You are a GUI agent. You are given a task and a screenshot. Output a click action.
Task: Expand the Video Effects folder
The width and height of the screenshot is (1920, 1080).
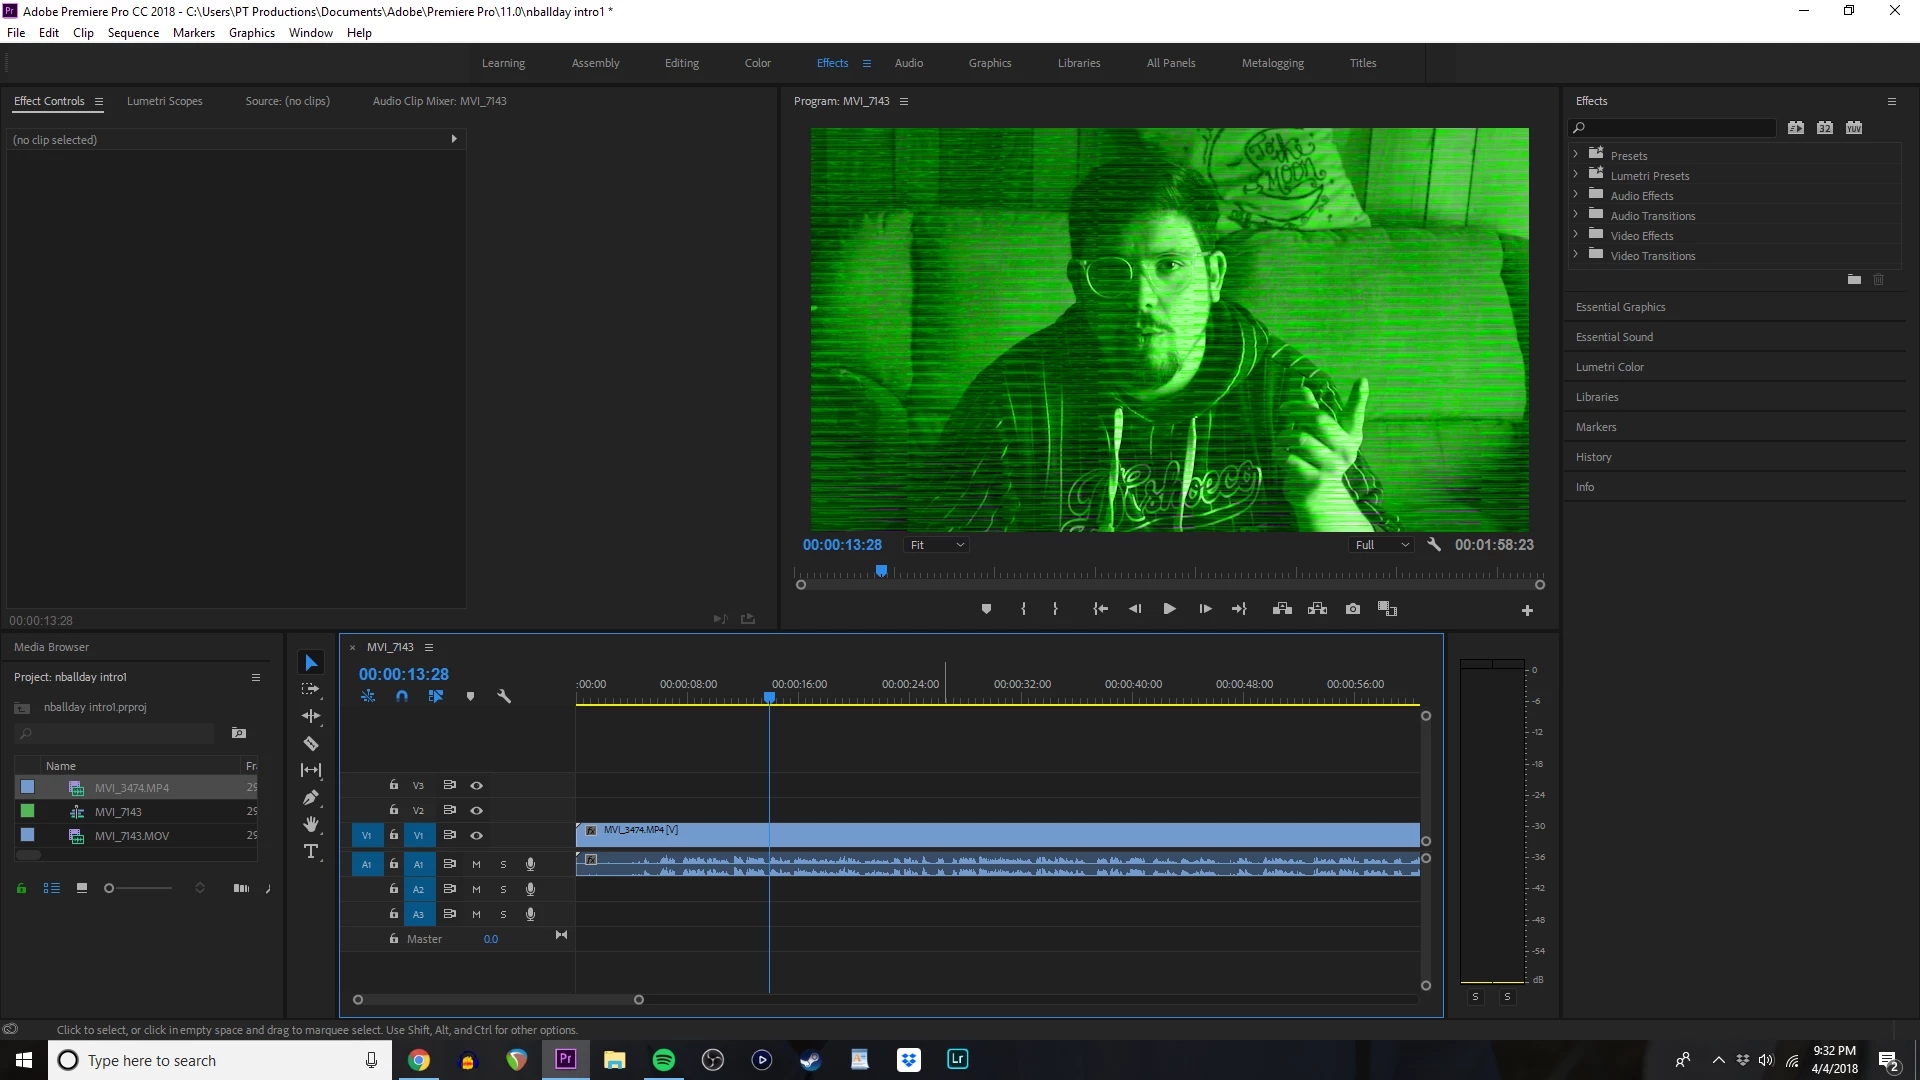click(x=1576, y=236)
